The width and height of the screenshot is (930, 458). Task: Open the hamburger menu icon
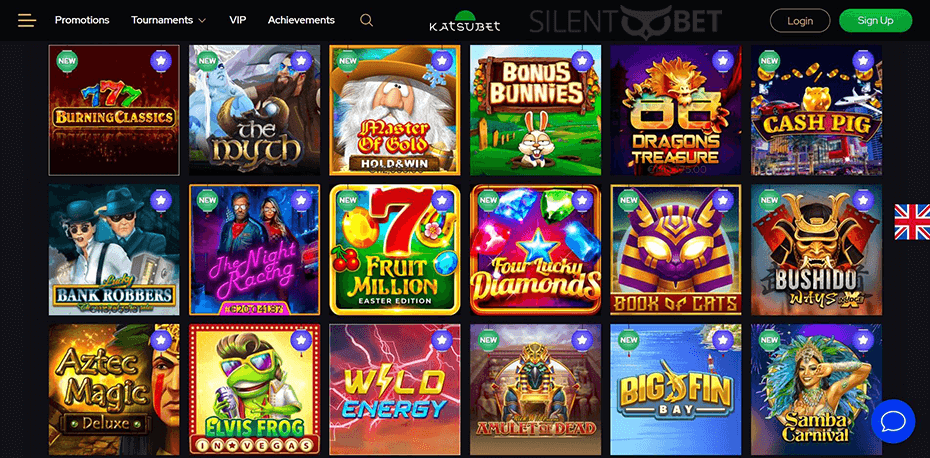click(x=27, y=20)
